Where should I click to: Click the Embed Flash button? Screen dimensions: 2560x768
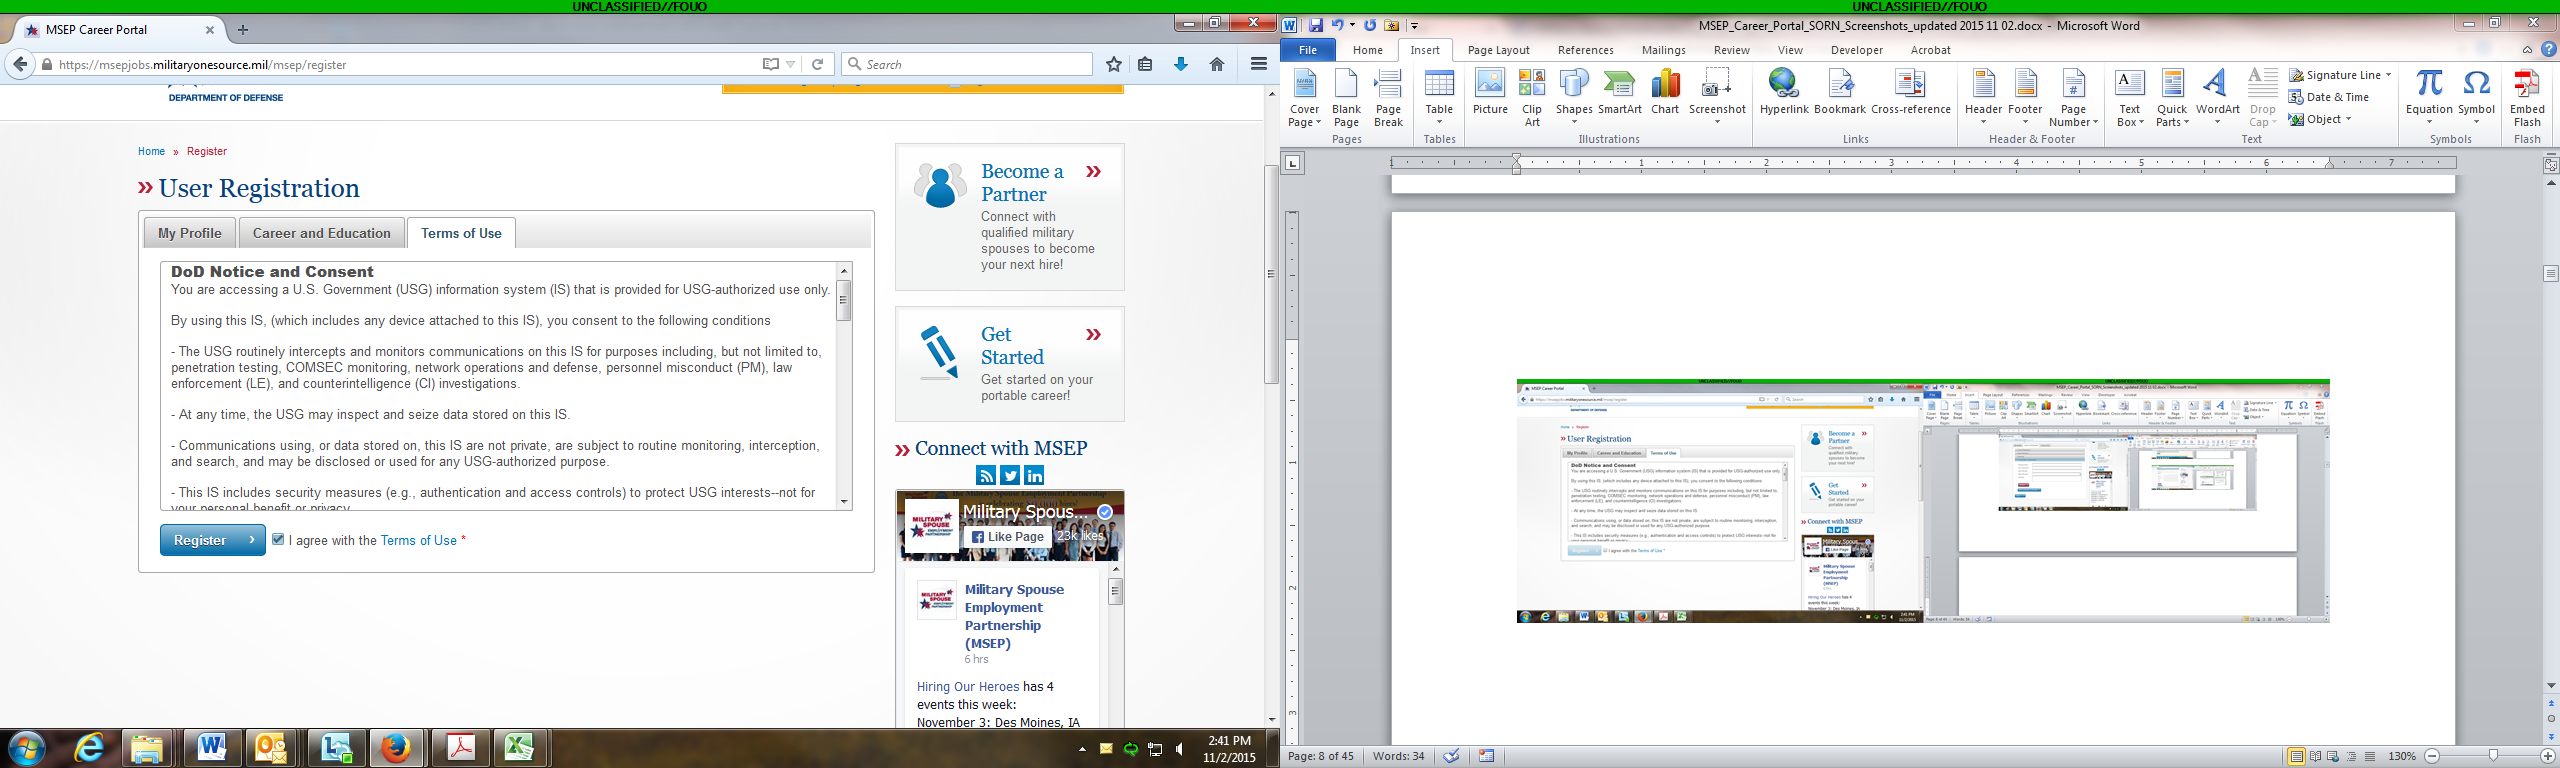[2527, 97]
